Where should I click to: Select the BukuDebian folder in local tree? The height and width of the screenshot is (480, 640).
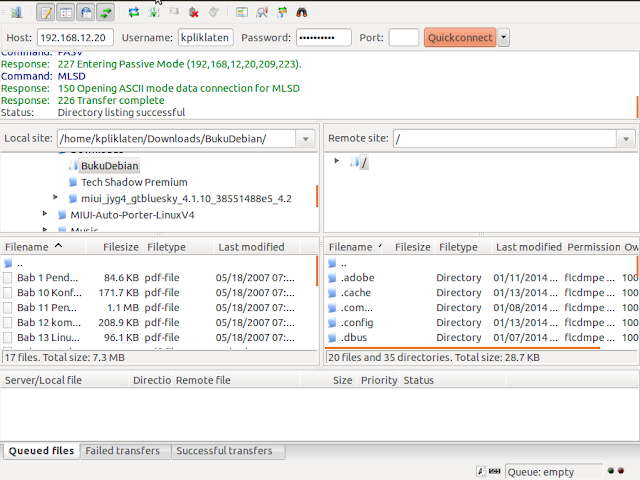(109, 166)
